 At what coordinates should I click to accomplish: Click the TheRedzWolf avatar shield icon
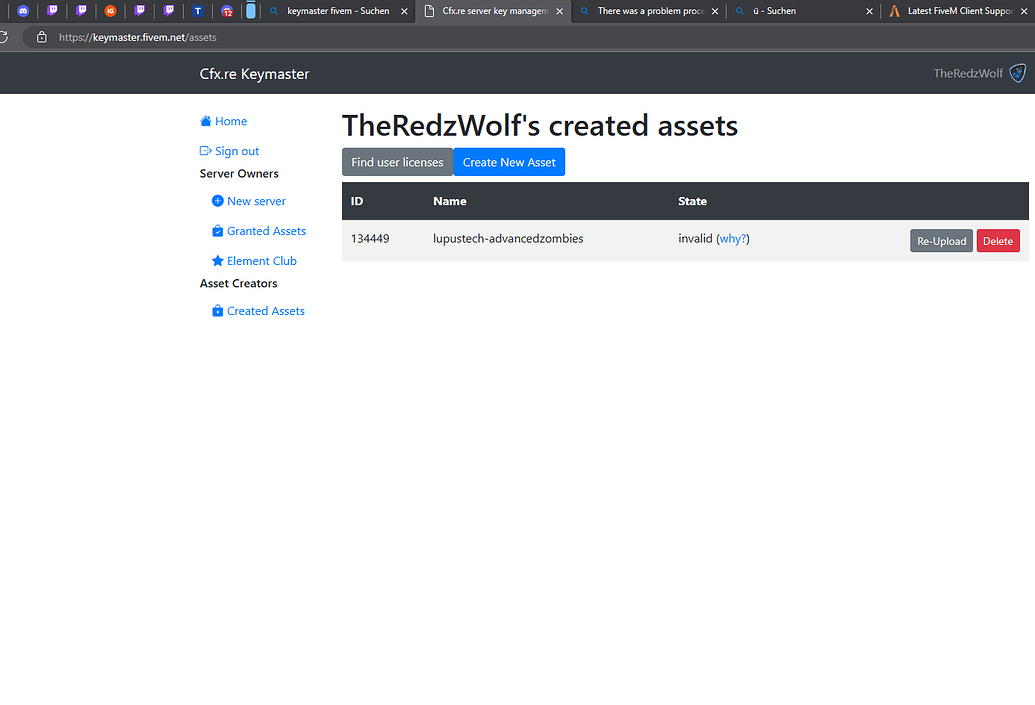pos(1018,73)
